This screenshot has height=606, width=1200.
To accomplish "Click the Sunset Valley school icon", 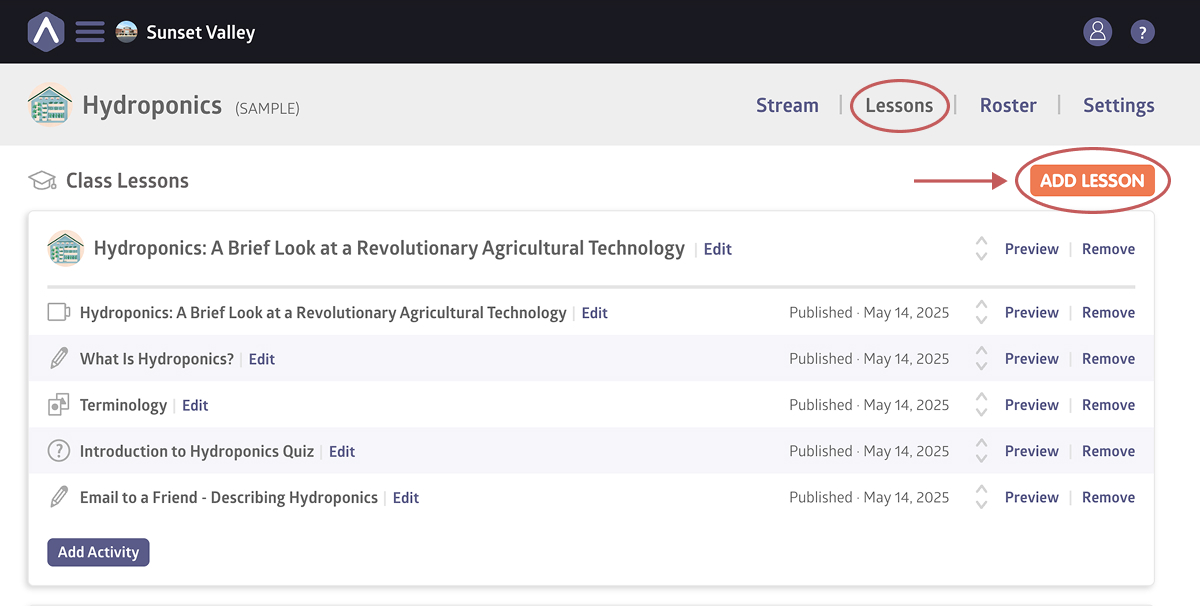I will coord(127,32).
